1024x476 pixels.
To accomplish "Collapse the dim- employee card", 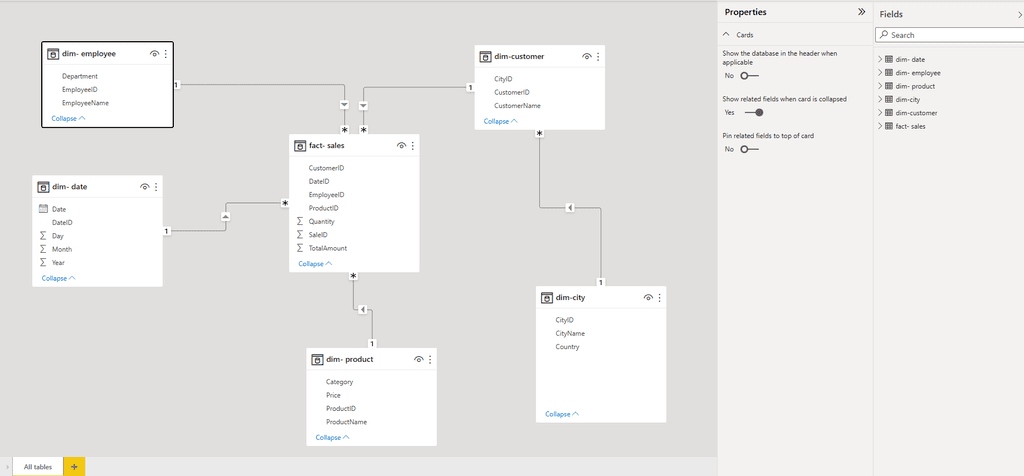I will click(x=69, y=119).
